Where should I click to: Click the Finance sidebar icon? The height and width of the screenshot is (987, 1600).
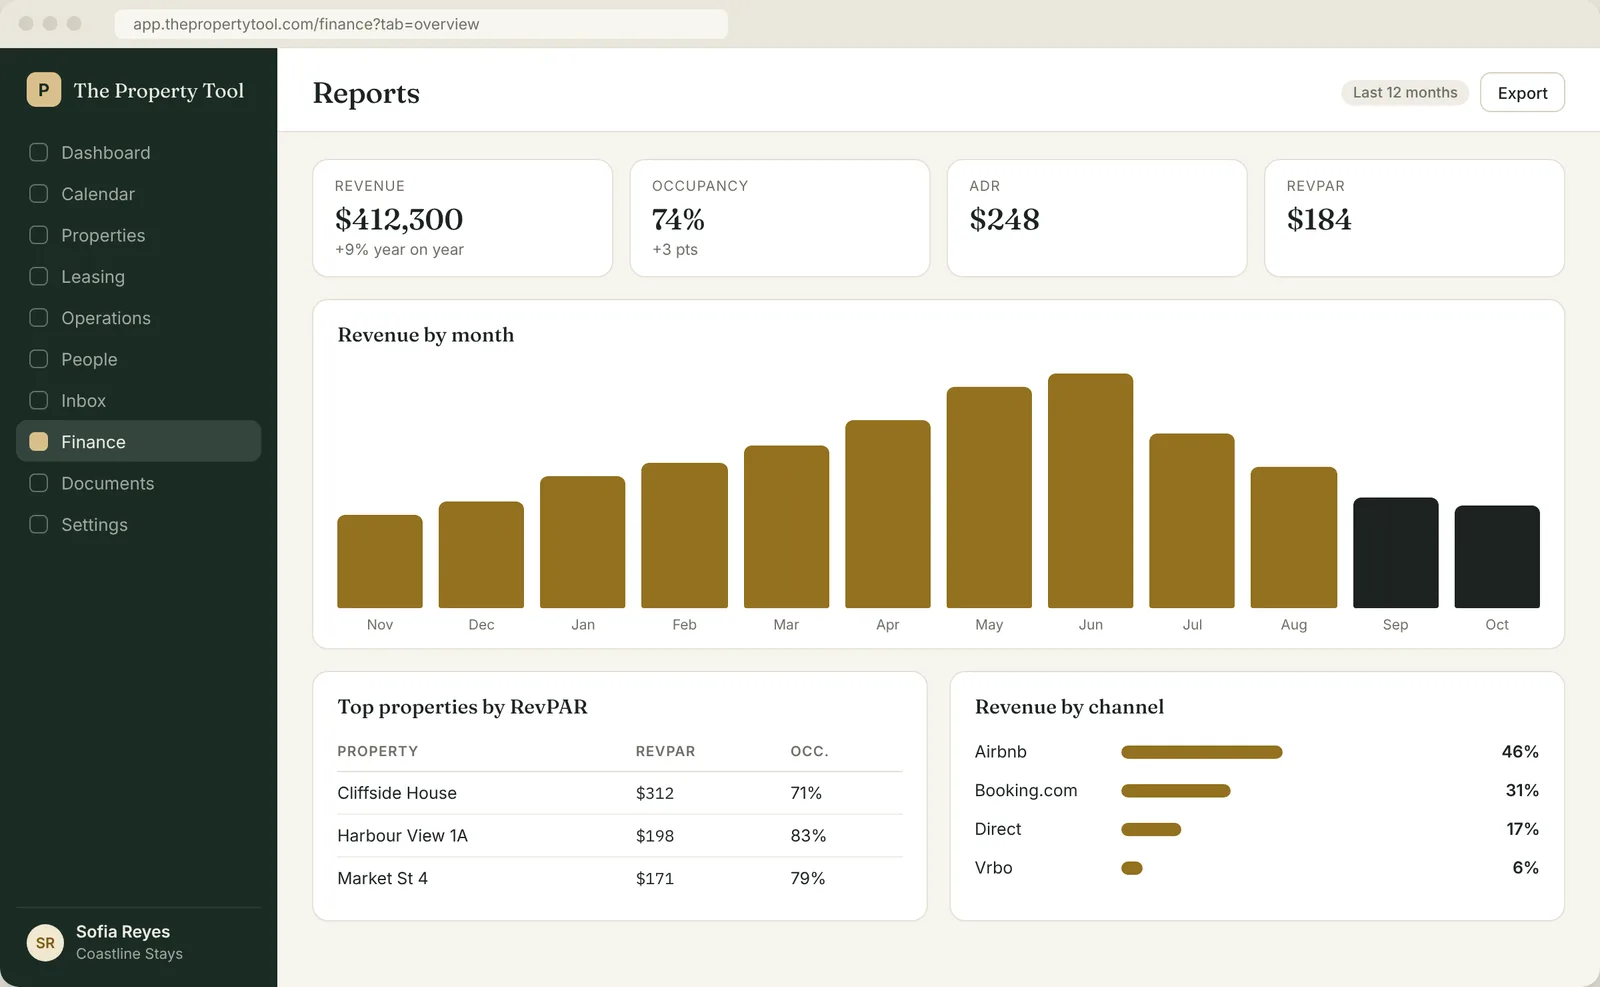(39, 442)
